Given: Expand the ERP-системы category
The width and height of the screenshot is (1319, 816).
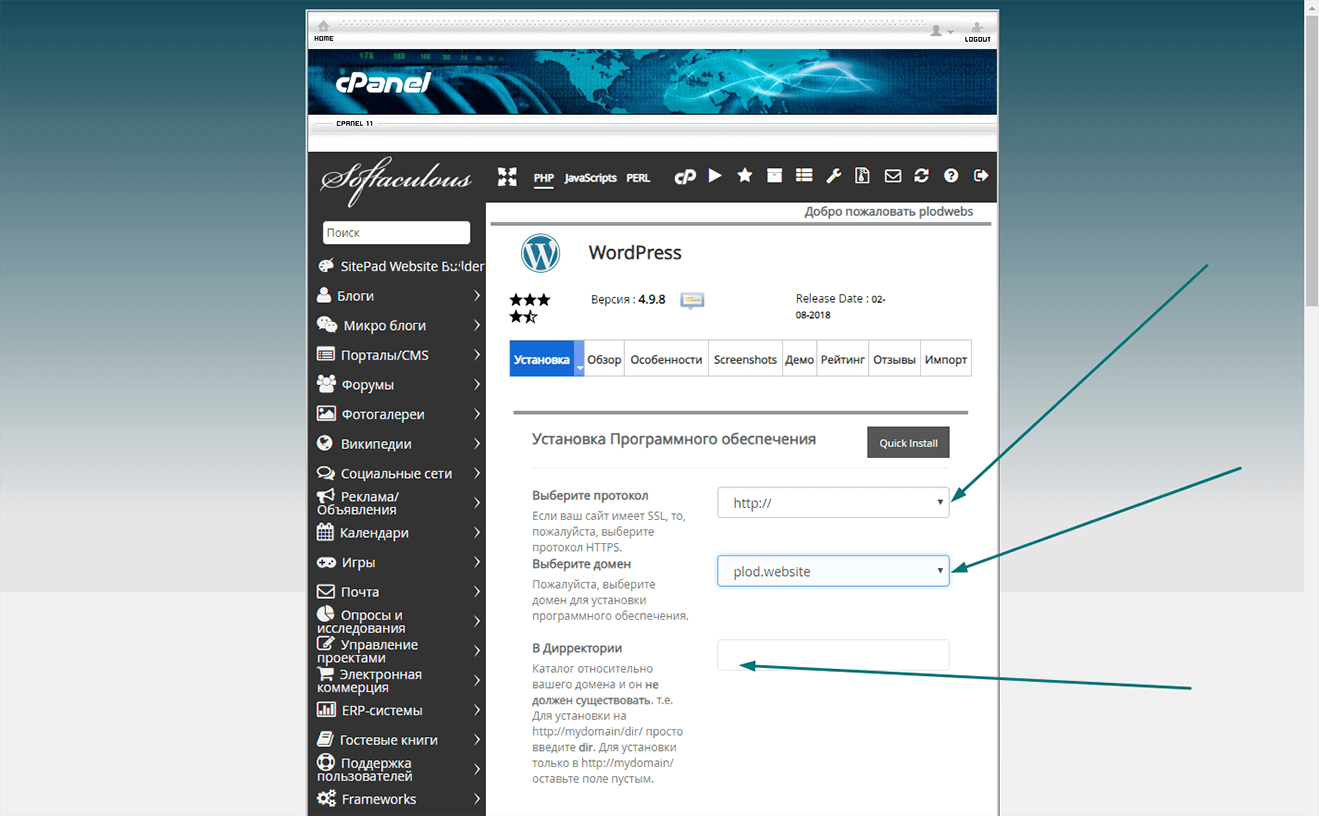Looking at the screenshot, I should click(x=399, y=710).
